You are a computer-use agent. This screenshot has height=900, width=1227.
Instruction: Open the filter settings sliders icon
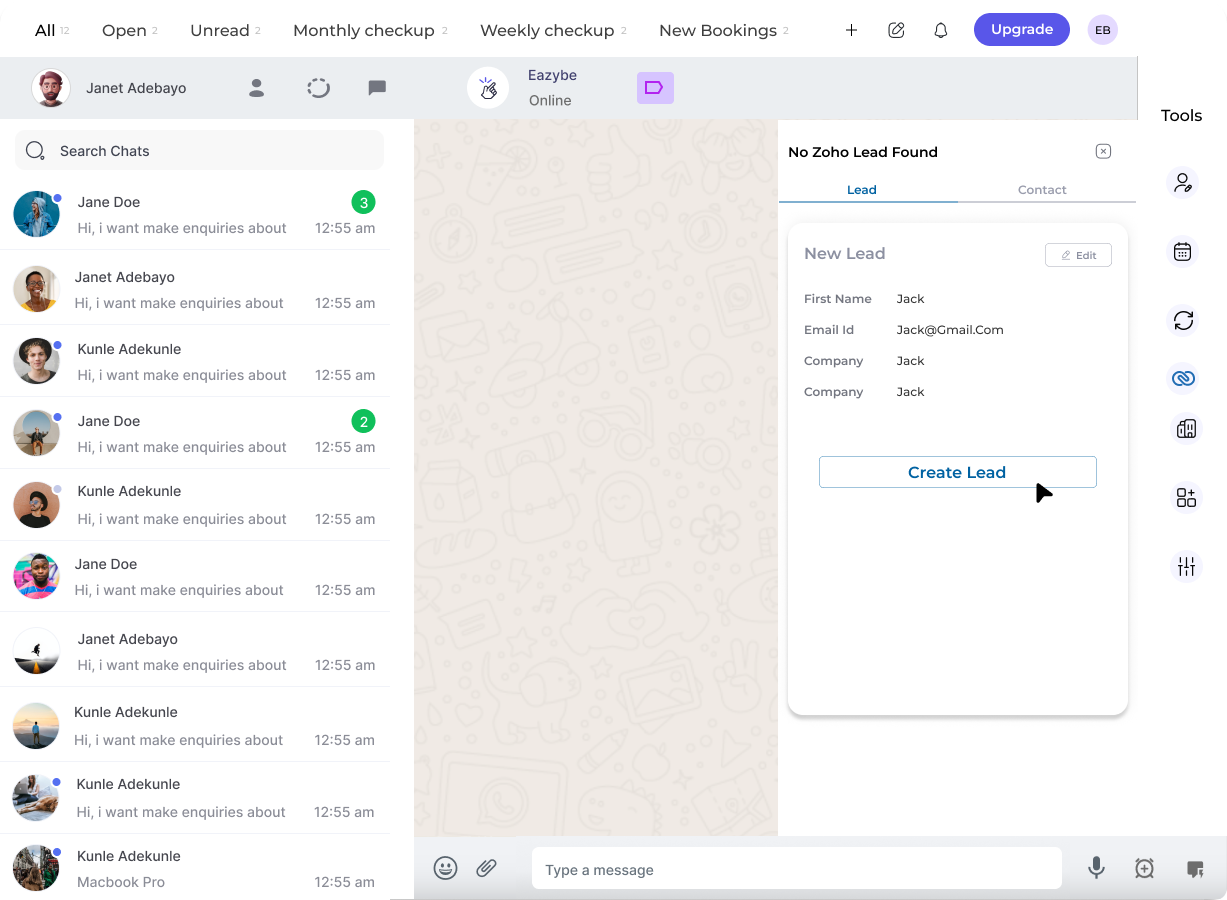click(x=1185, y=566)
